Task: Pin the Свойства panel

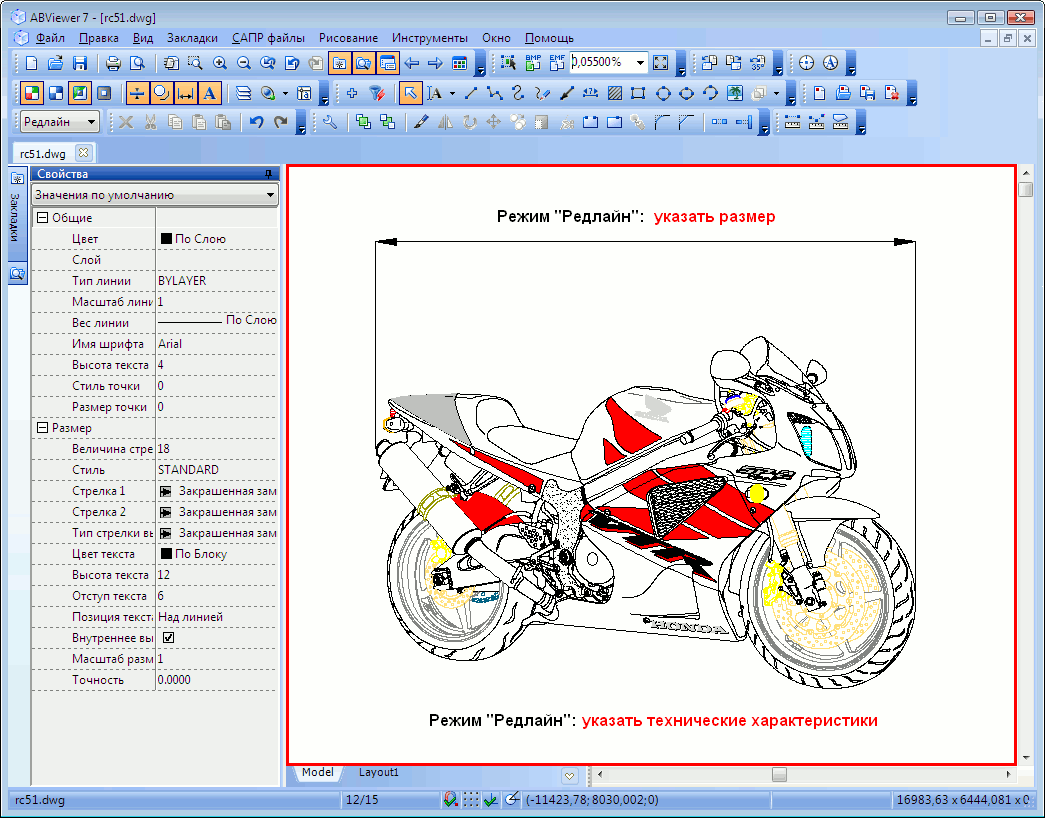Action: [269, 174]
